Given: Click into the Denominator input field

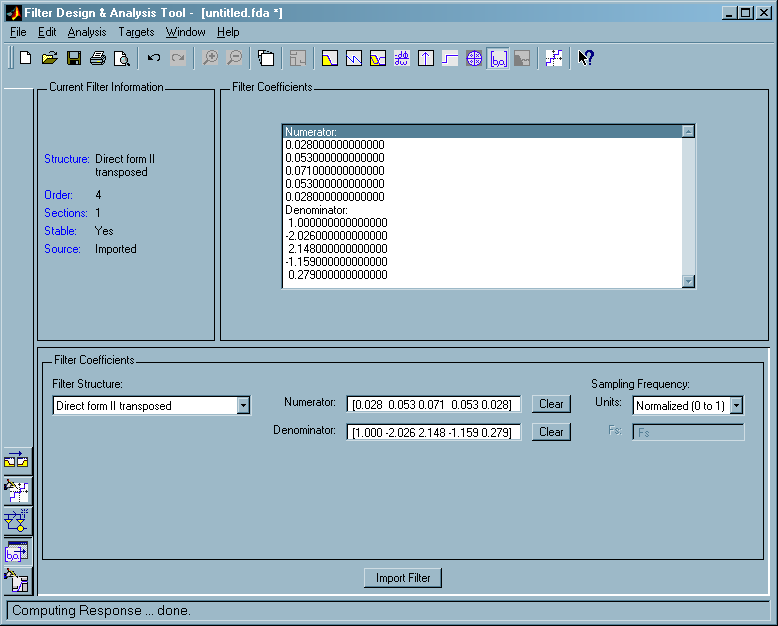Looking at the screenshot, I should tap(433, 432).
